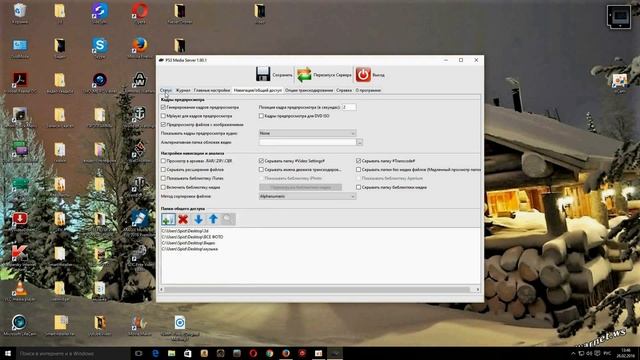Screen dimensions: 640x360
Task: Open audio thumbnails dropdown showing None
Action: click(x=307, y=133)
